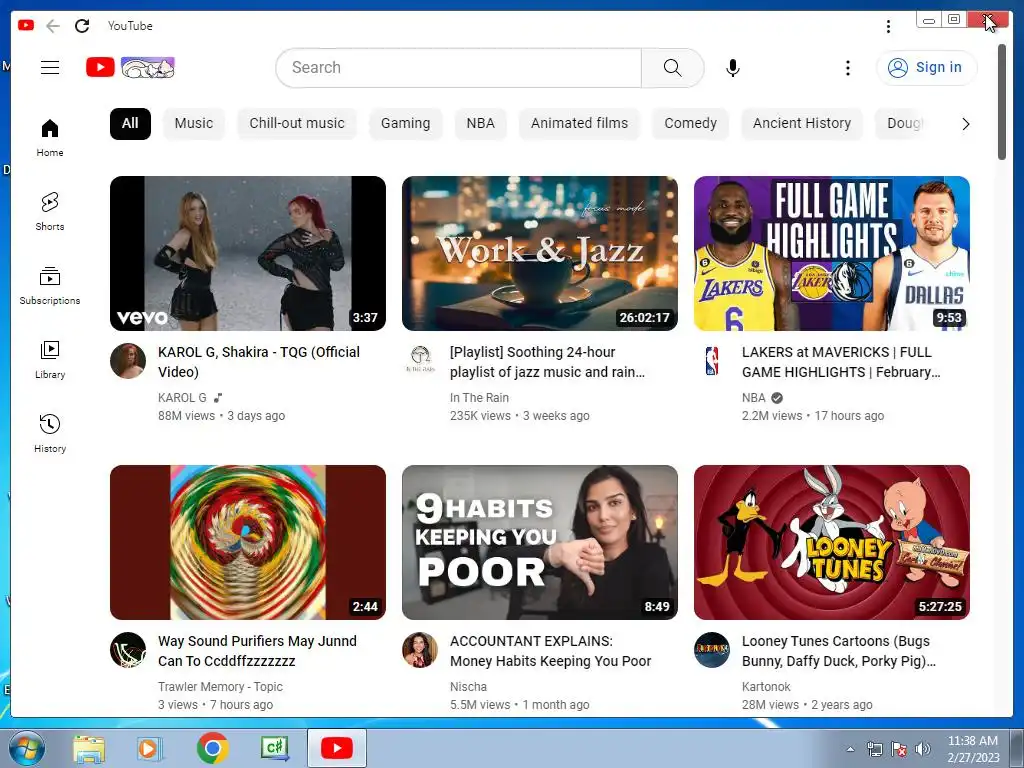Open Windows Start menu
The image size is (1024, 768).
[x=26, y=748]
